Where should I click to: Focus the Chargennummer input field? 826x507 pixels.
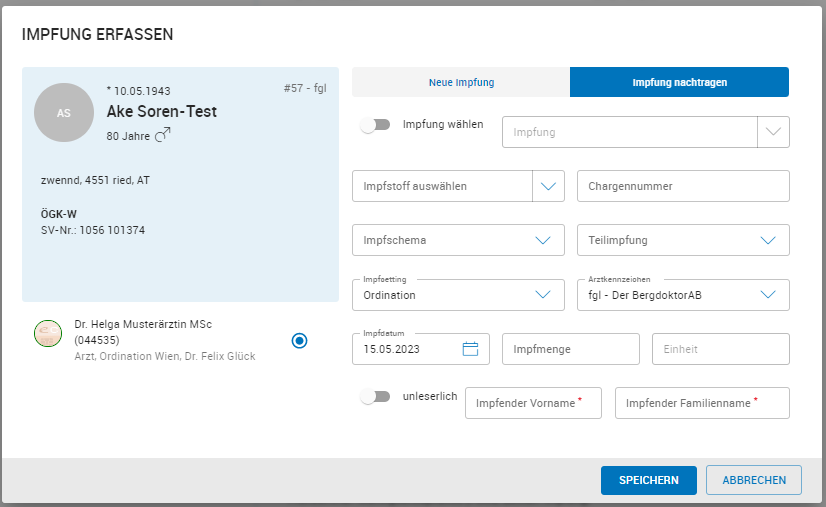click(683, 186)
